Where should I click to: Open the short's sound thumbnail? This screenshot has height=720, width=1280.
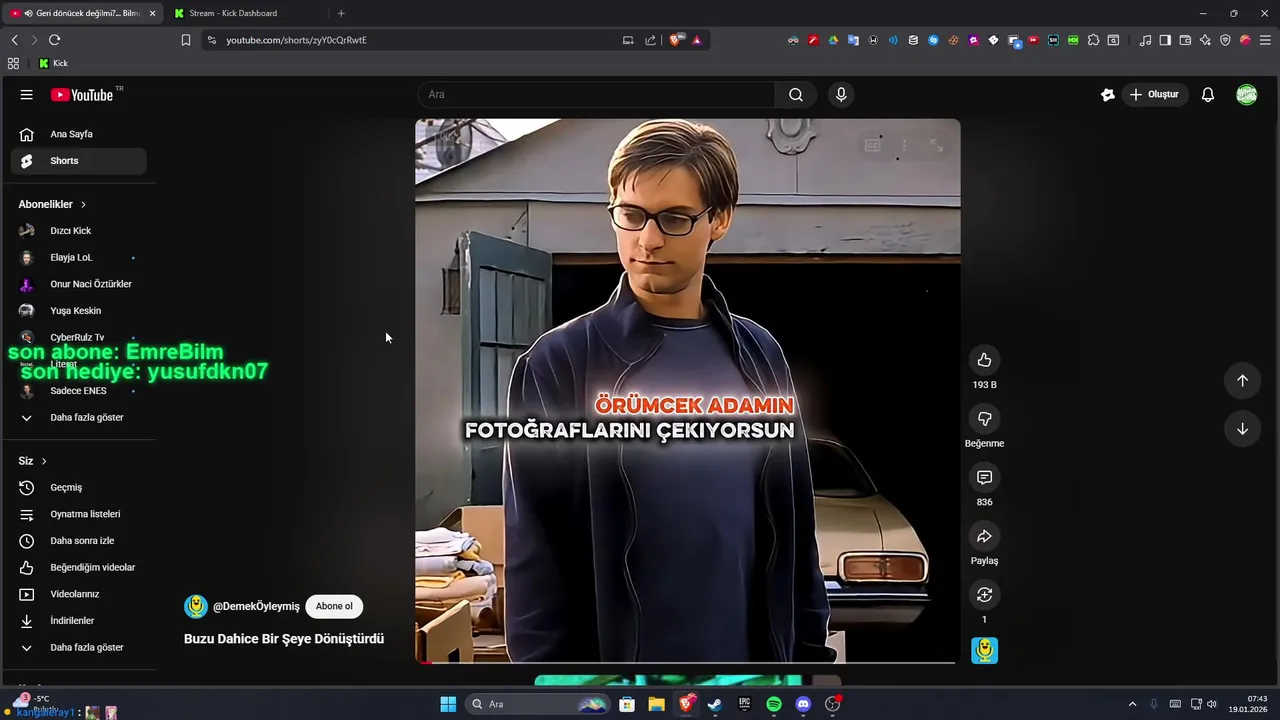point(984,651)
